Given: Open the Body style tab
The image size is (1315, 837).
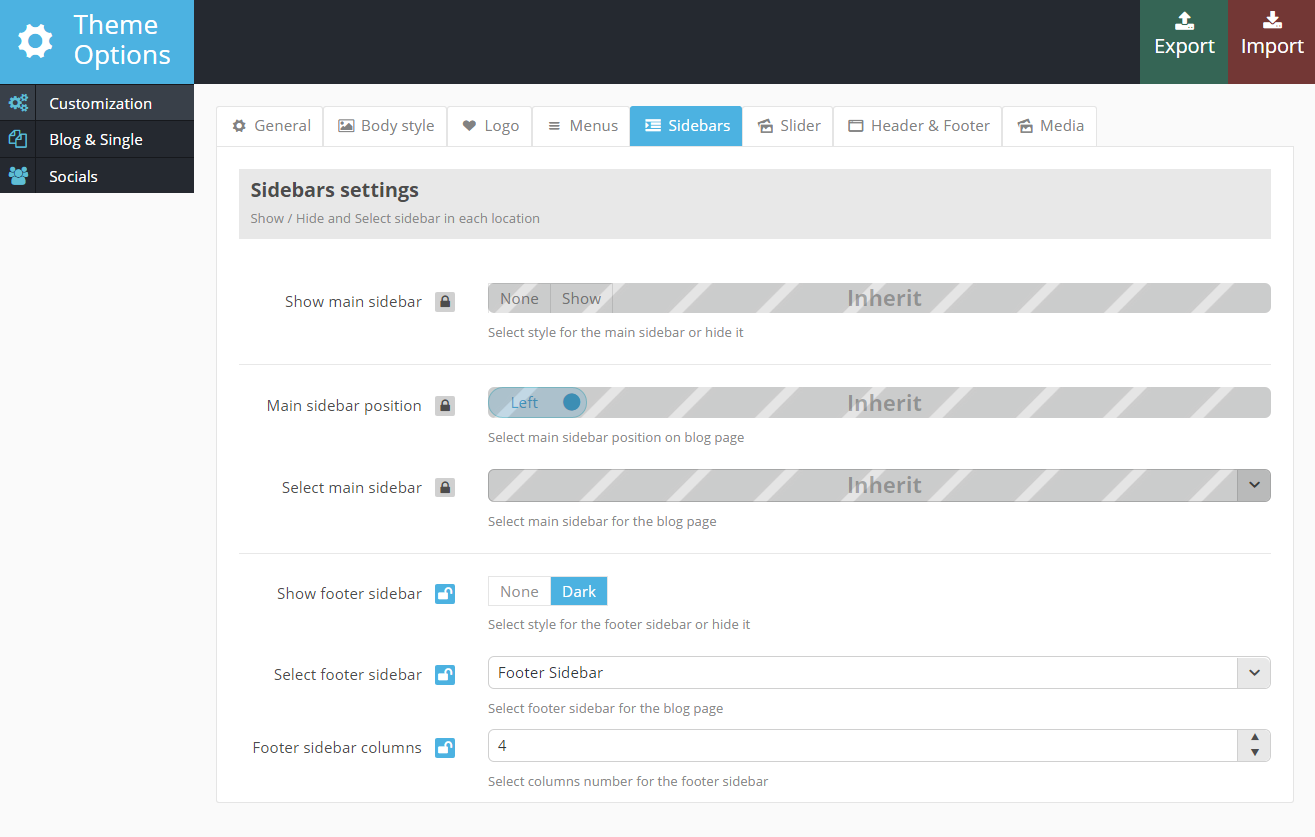Looking at the screenshot, I should [386, 126].
